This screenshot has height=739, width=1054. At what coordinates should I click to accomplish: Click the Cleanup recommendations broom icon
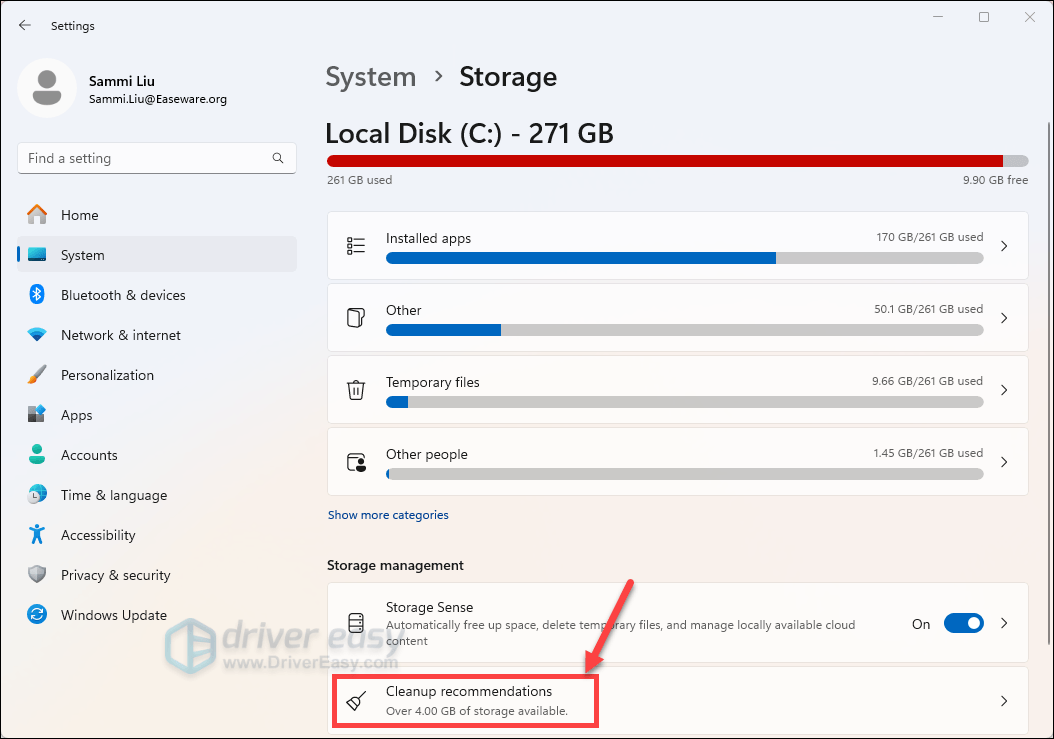[x=356, y=701]
